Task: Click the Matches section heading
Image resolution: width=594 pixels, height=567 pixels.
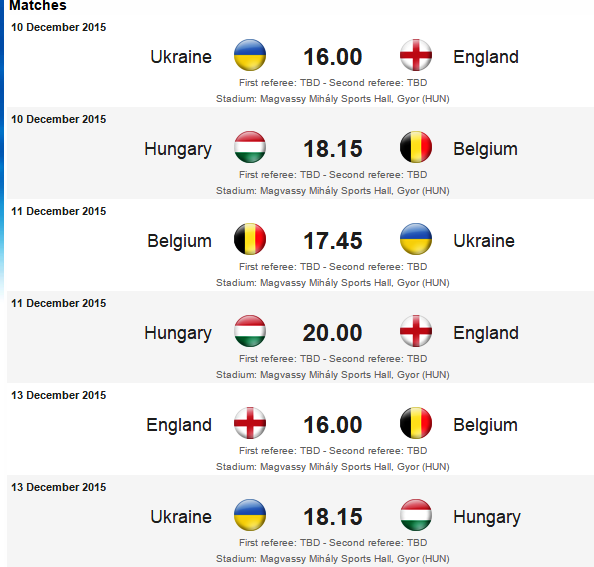Action: point(38,5)
